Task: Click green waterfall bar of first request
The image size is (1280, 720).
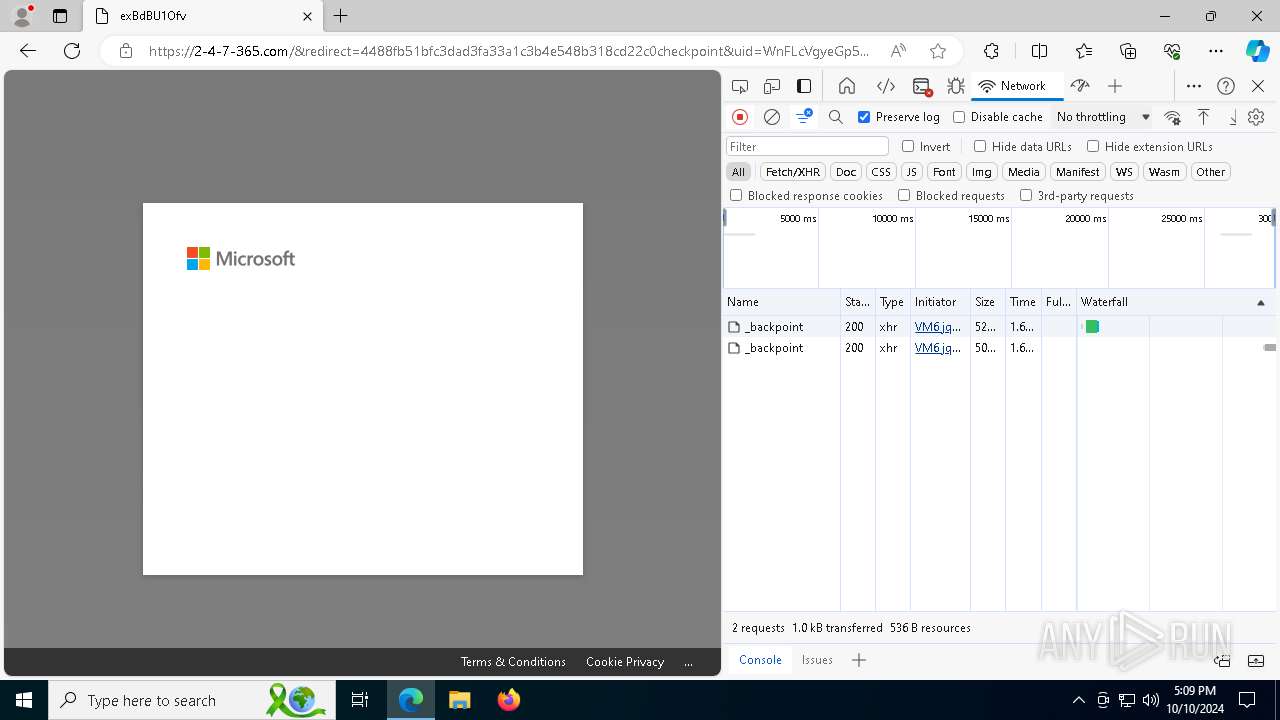Action: [x=1092, y=327]
